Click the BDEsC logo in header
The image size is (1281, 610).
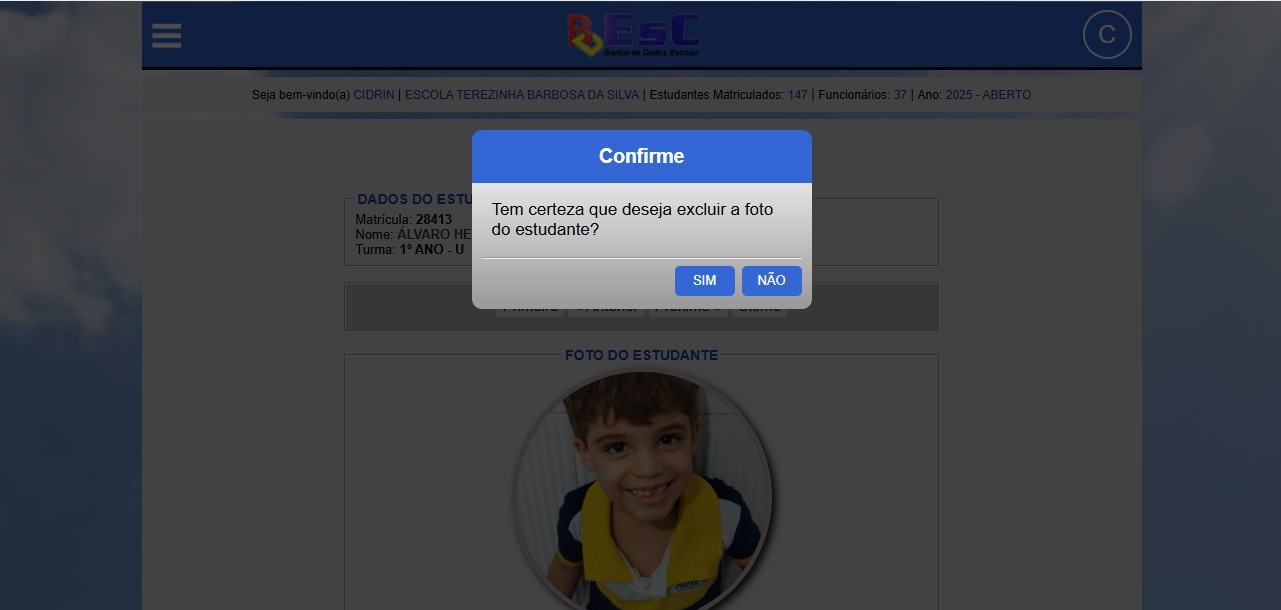tap(633, 35)
